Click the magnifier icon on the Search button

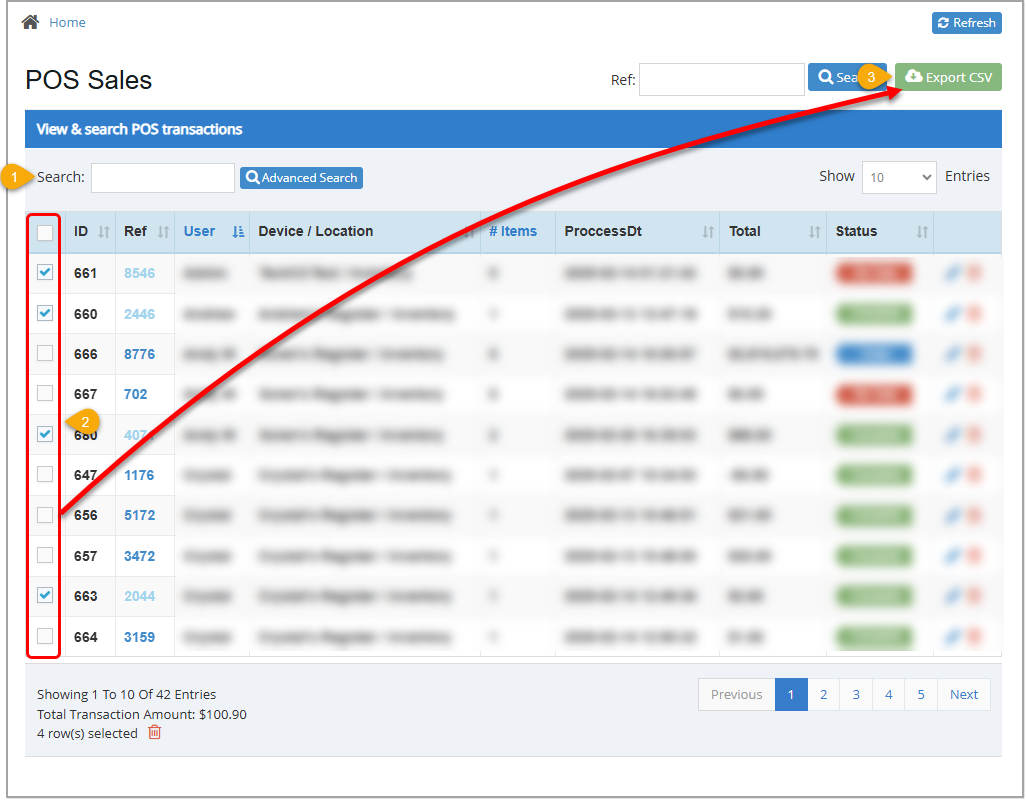(x=828, y=77)
